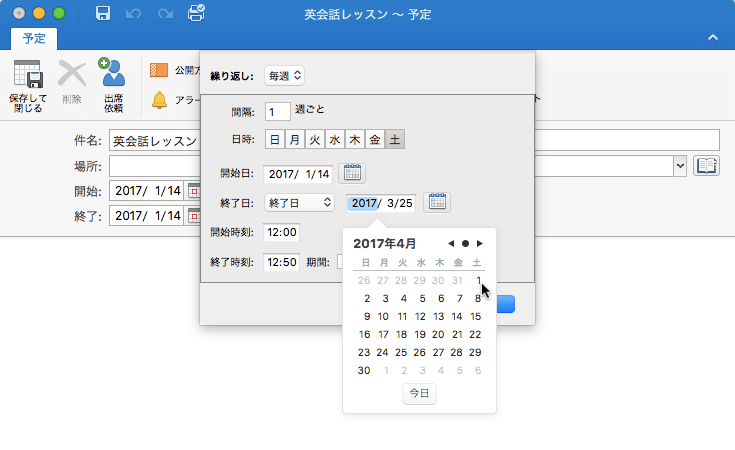Select the 予定 ribbon tab
Image resolution: width=735 pixels, height=450 pixels.
tap(34, 38)
